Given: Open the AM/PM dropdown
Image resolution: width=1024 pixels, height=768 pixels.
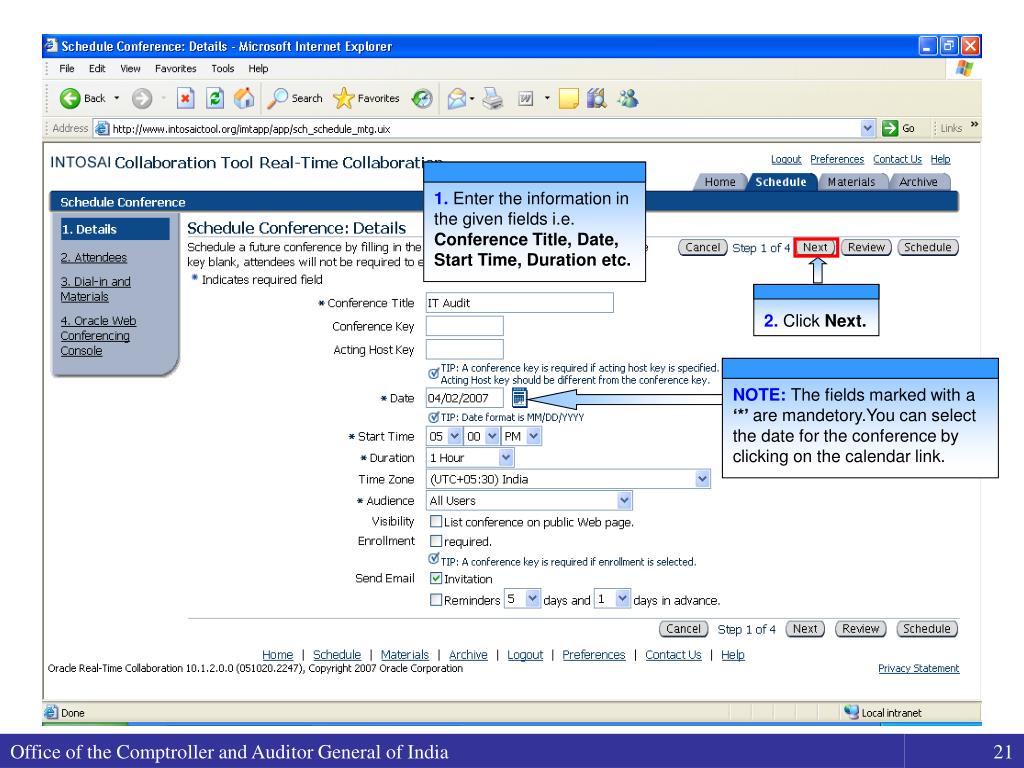Looking at the screenshot, I should pos(534,436).
